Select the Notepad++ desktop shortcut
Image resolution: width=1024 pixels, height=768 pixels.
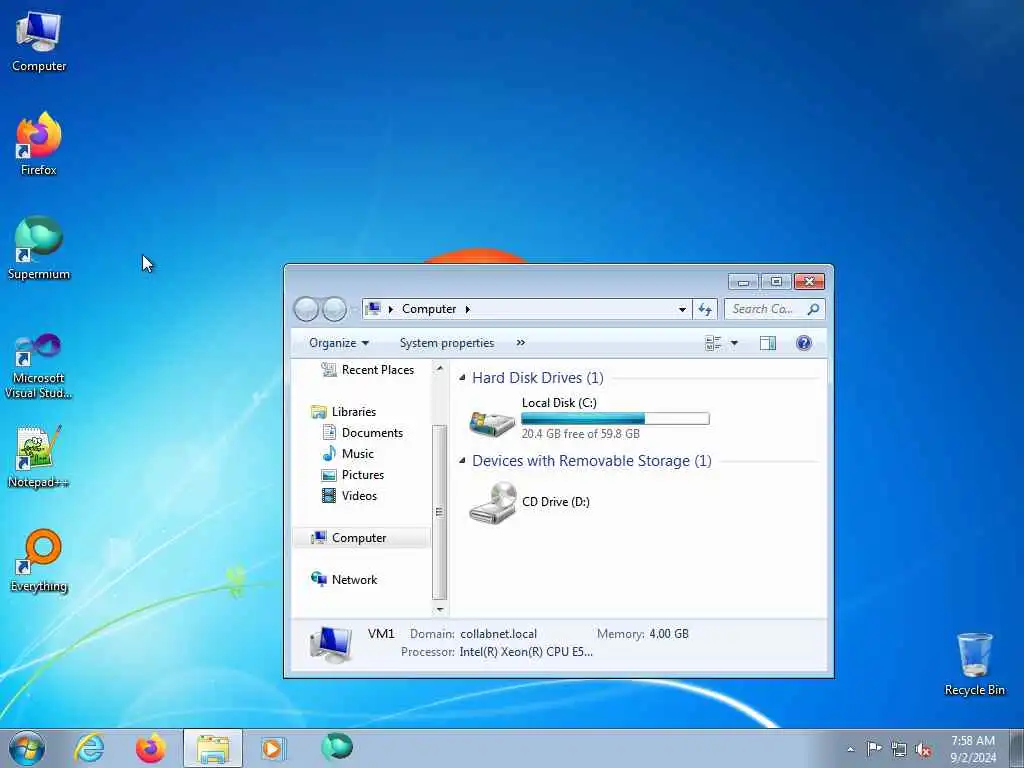[39, 456]
